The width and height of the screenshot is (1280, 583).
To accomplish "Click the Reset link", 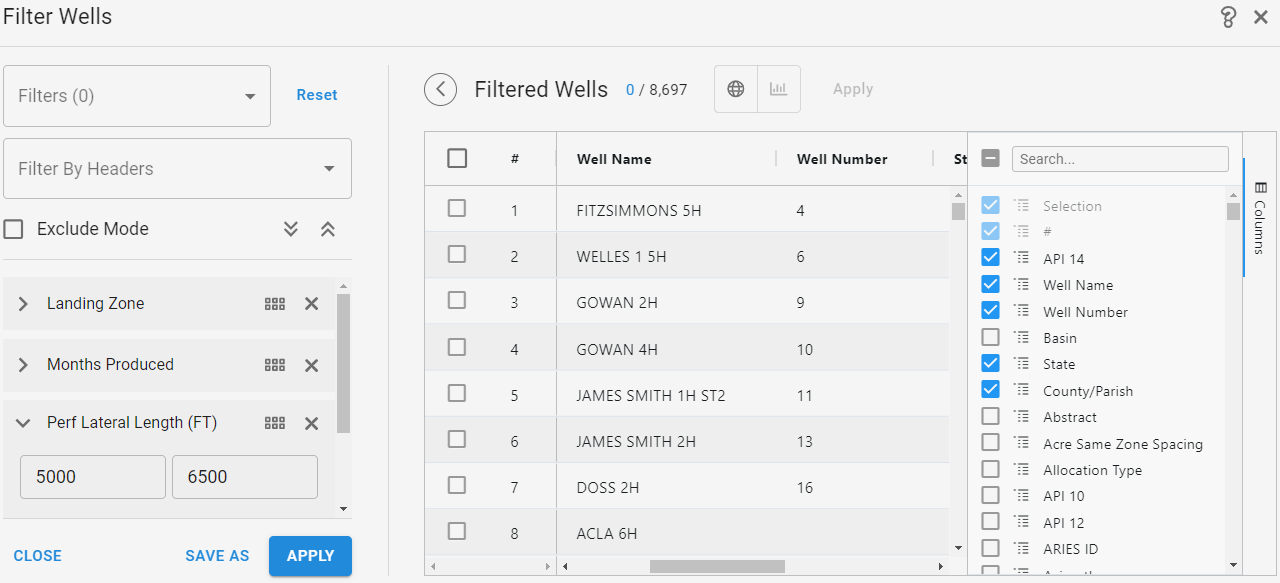I will (317, 95).
